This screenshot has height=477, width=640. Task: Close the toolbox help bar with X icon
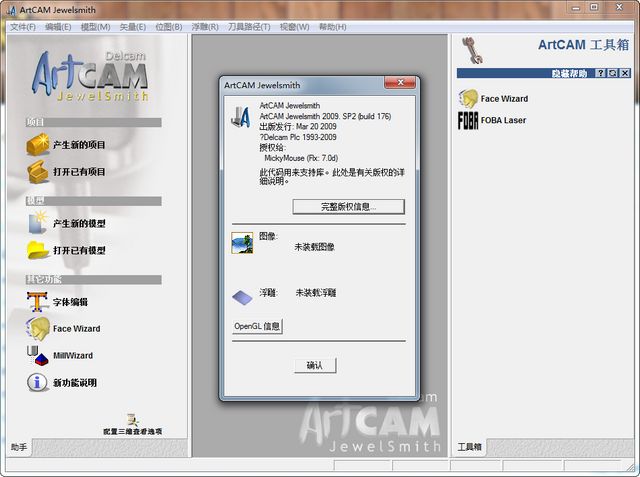click(x=625, y=73)
